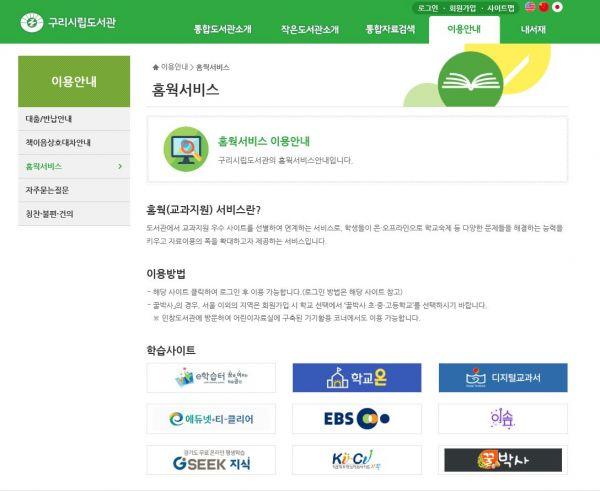Click the home icon in breadcrumb

click(155, 67)
